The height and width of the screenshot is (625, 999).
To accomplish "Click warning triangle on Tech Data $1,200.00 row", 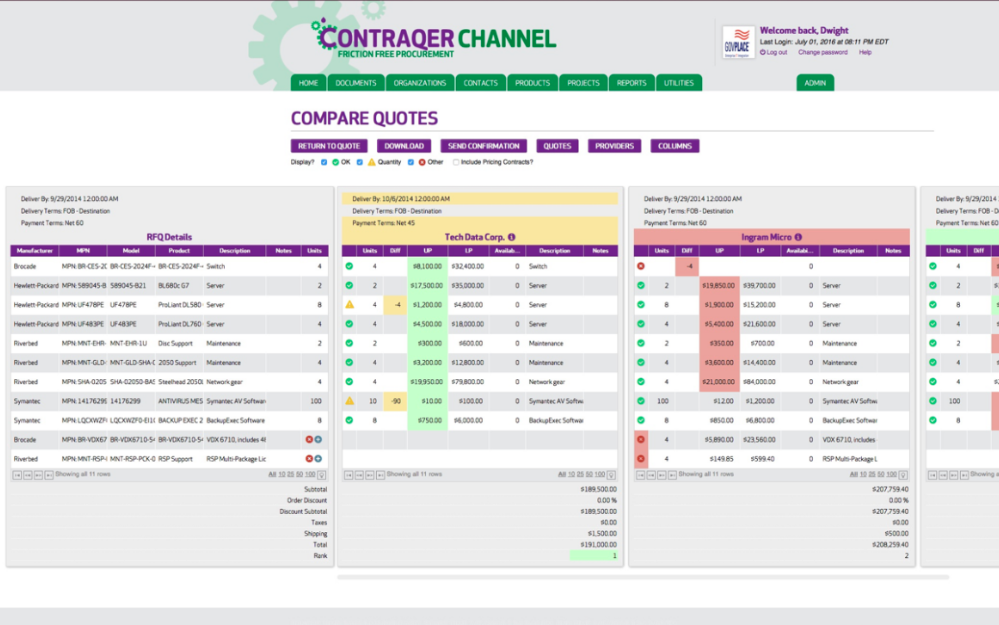I will [x=350, y=305].
